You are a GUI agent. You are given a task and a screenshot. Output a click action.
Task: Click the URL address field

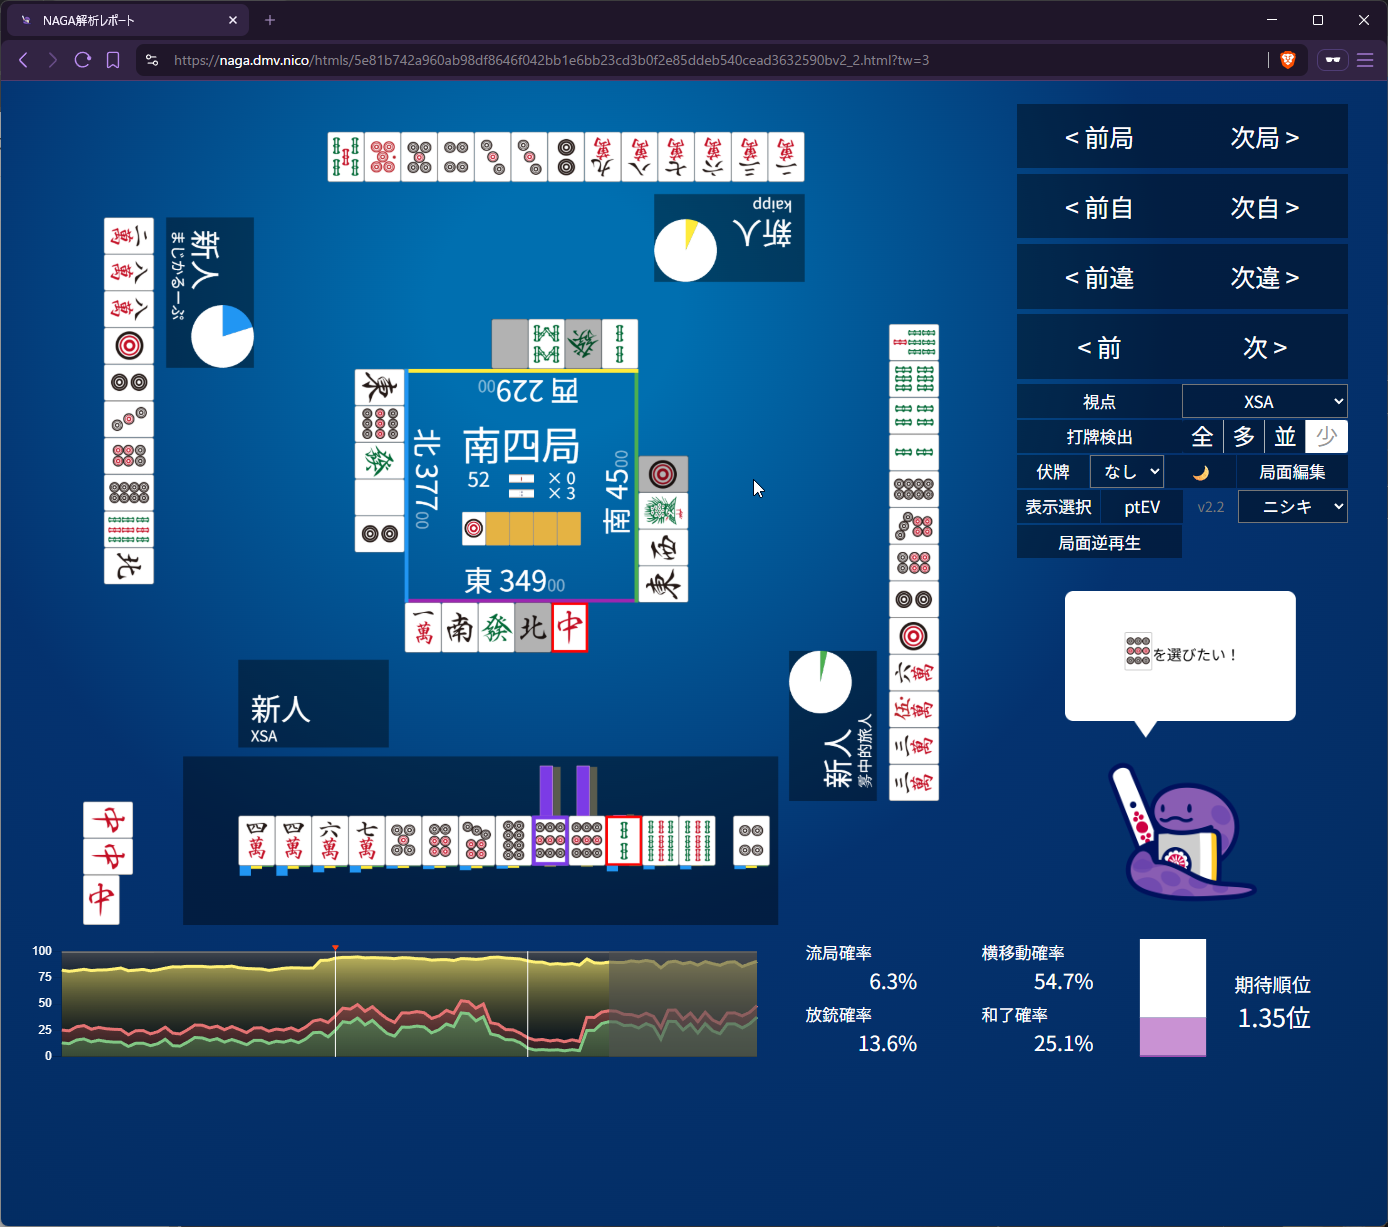[700, 60]
